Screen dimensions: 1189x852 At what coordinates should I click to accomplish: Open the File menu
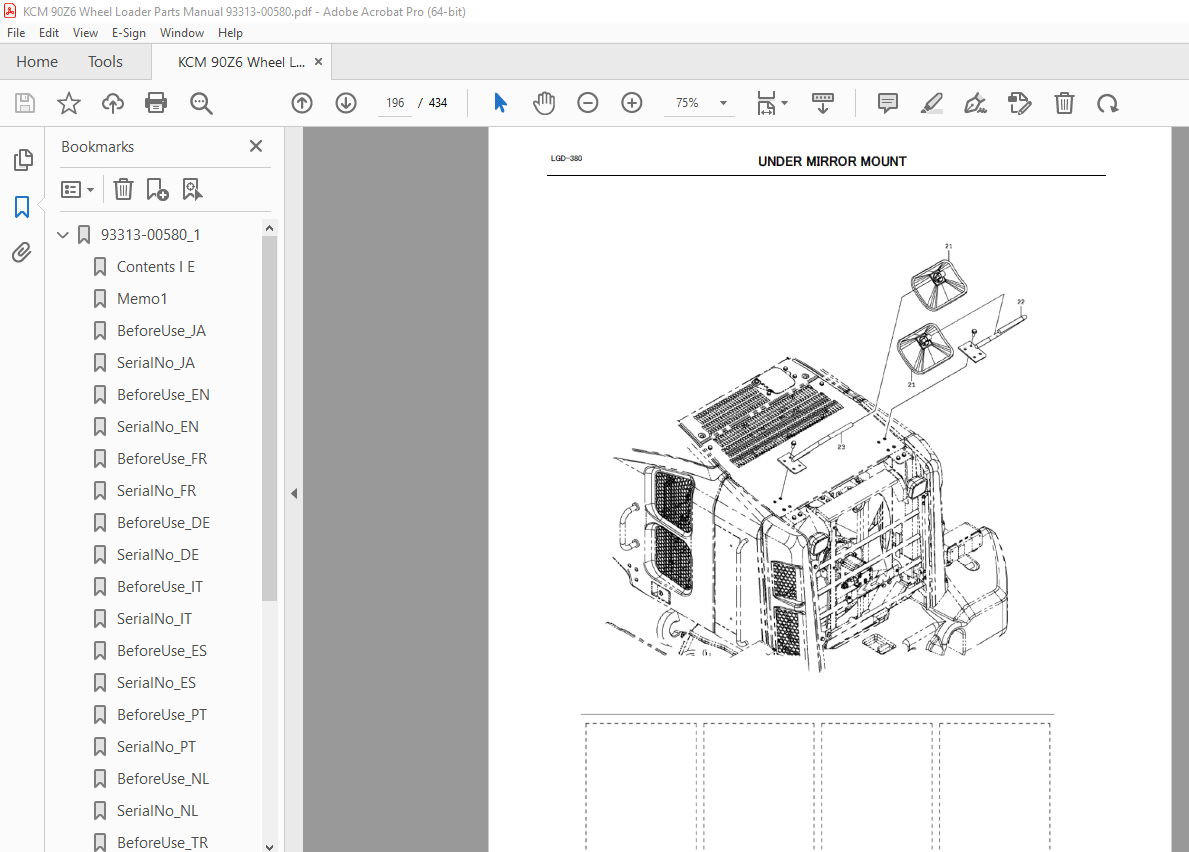(16, 33)
